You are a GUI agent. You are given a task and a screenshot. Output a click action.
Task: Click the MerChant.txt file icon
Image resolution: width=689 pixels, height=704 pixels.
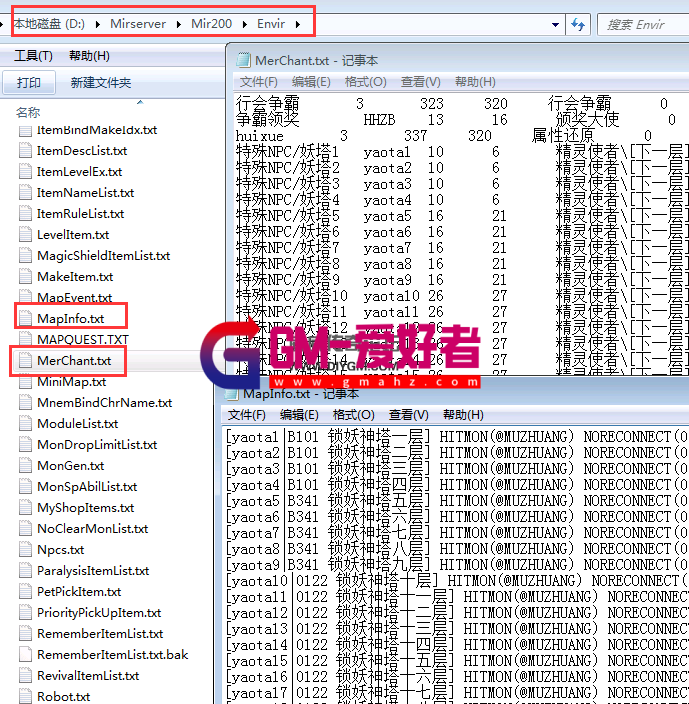(x=26, y=361)
